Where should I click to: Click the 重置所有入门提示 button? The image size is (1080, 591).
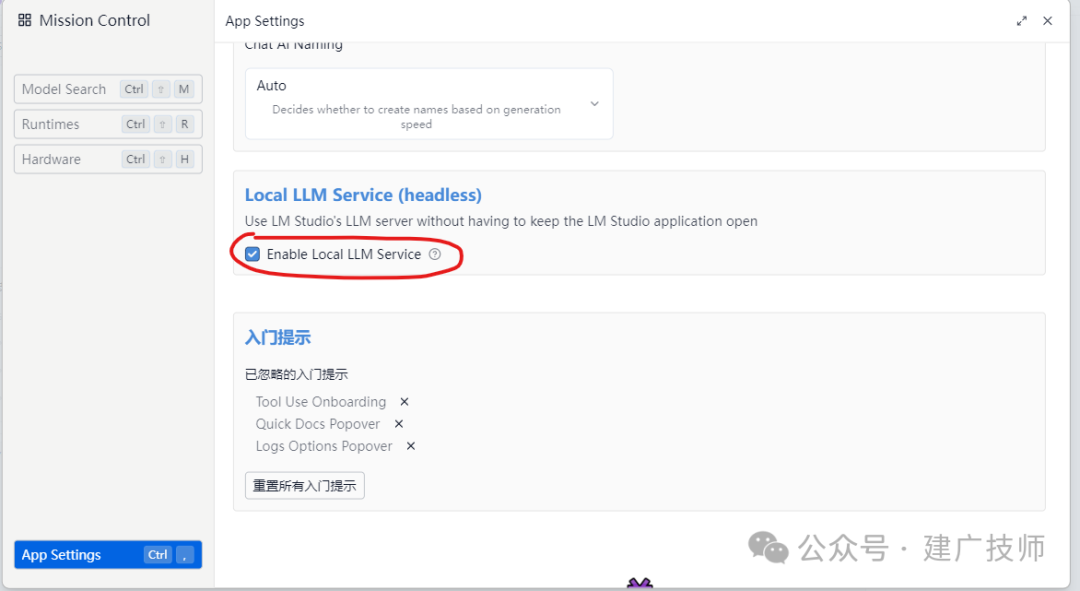tap(304, 486)
